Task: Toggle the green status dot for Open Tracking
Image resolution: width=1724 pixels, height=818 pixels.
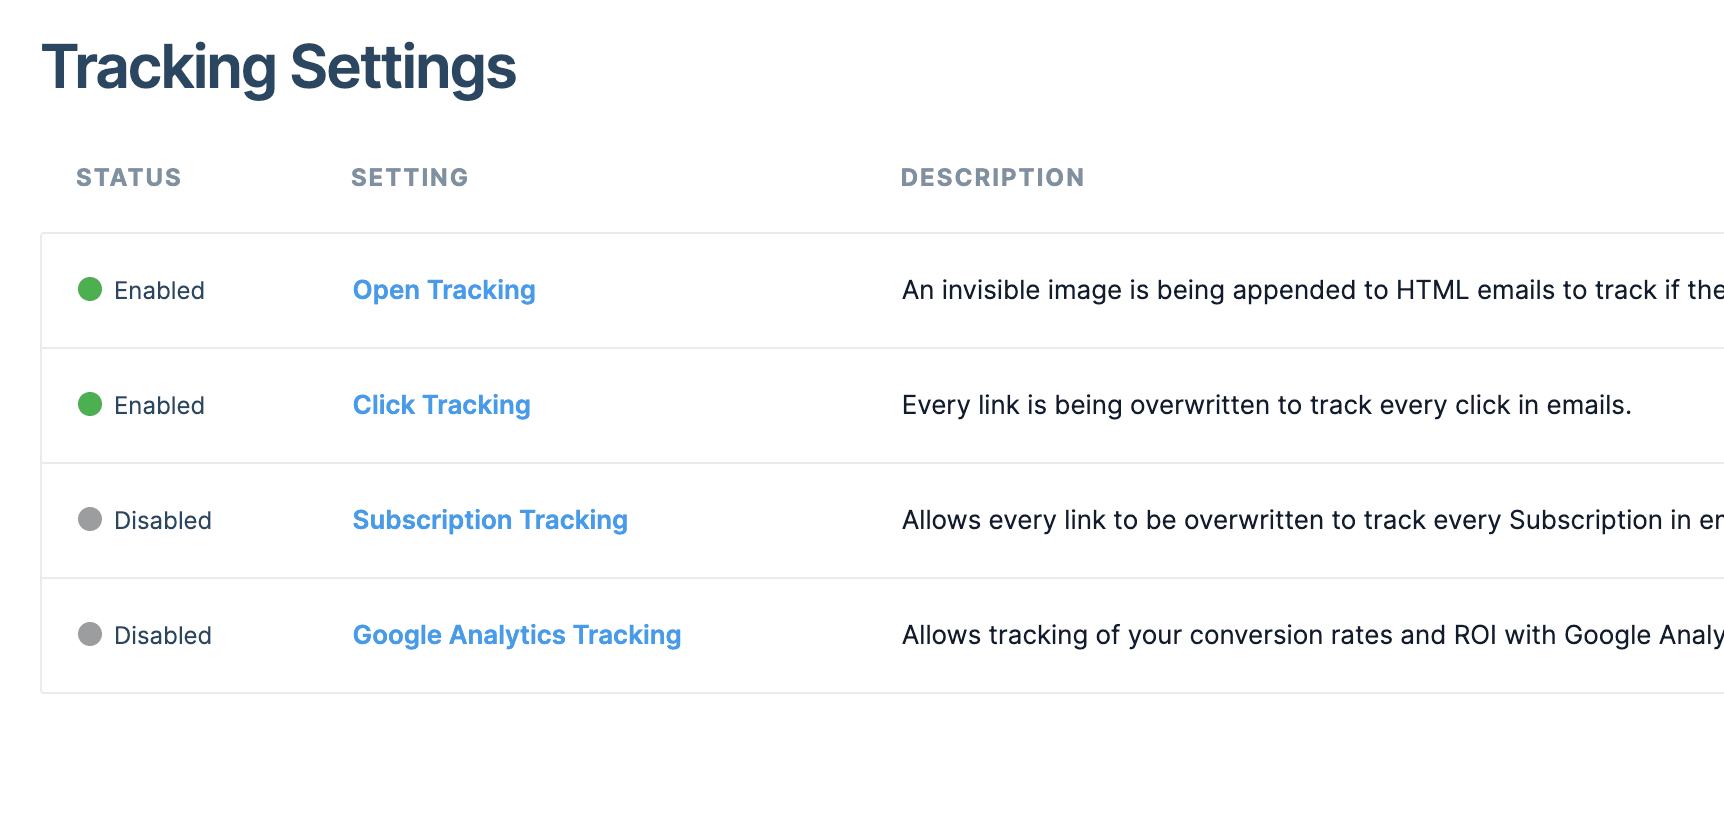Action: [x=89, y=290]
